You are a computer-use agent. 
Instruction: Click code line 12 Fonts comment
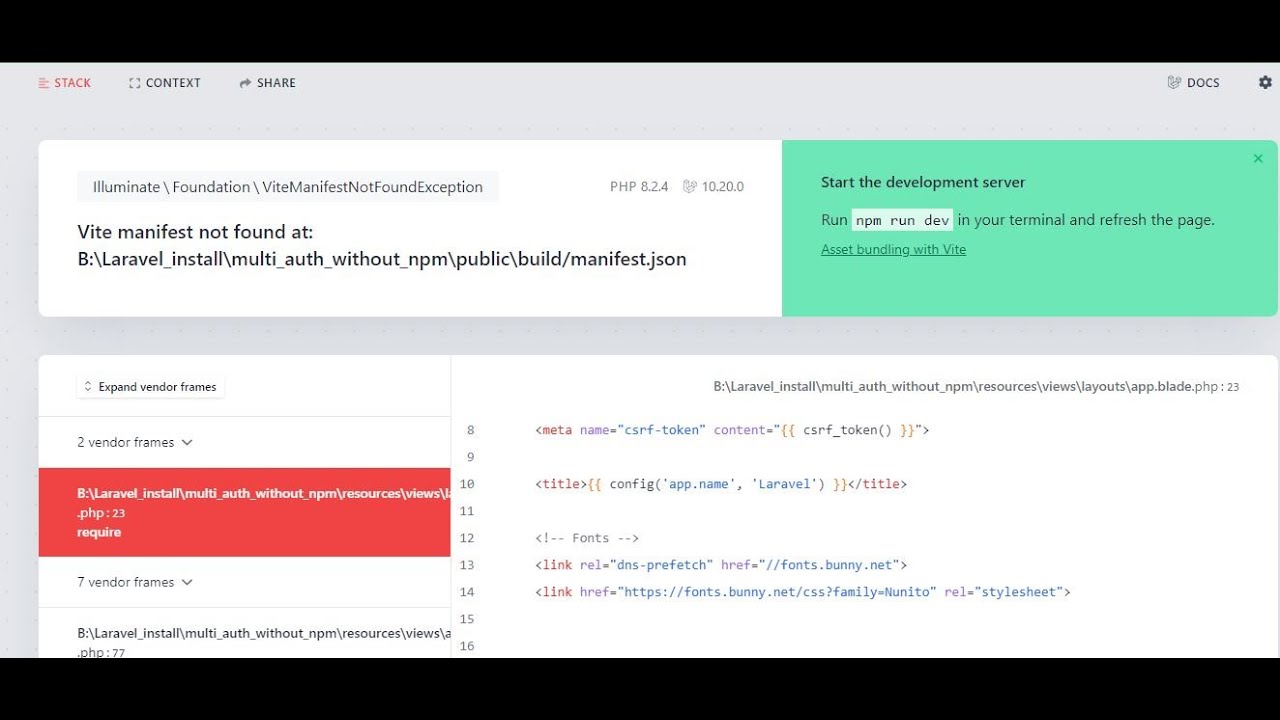click(x=587, y=538)
